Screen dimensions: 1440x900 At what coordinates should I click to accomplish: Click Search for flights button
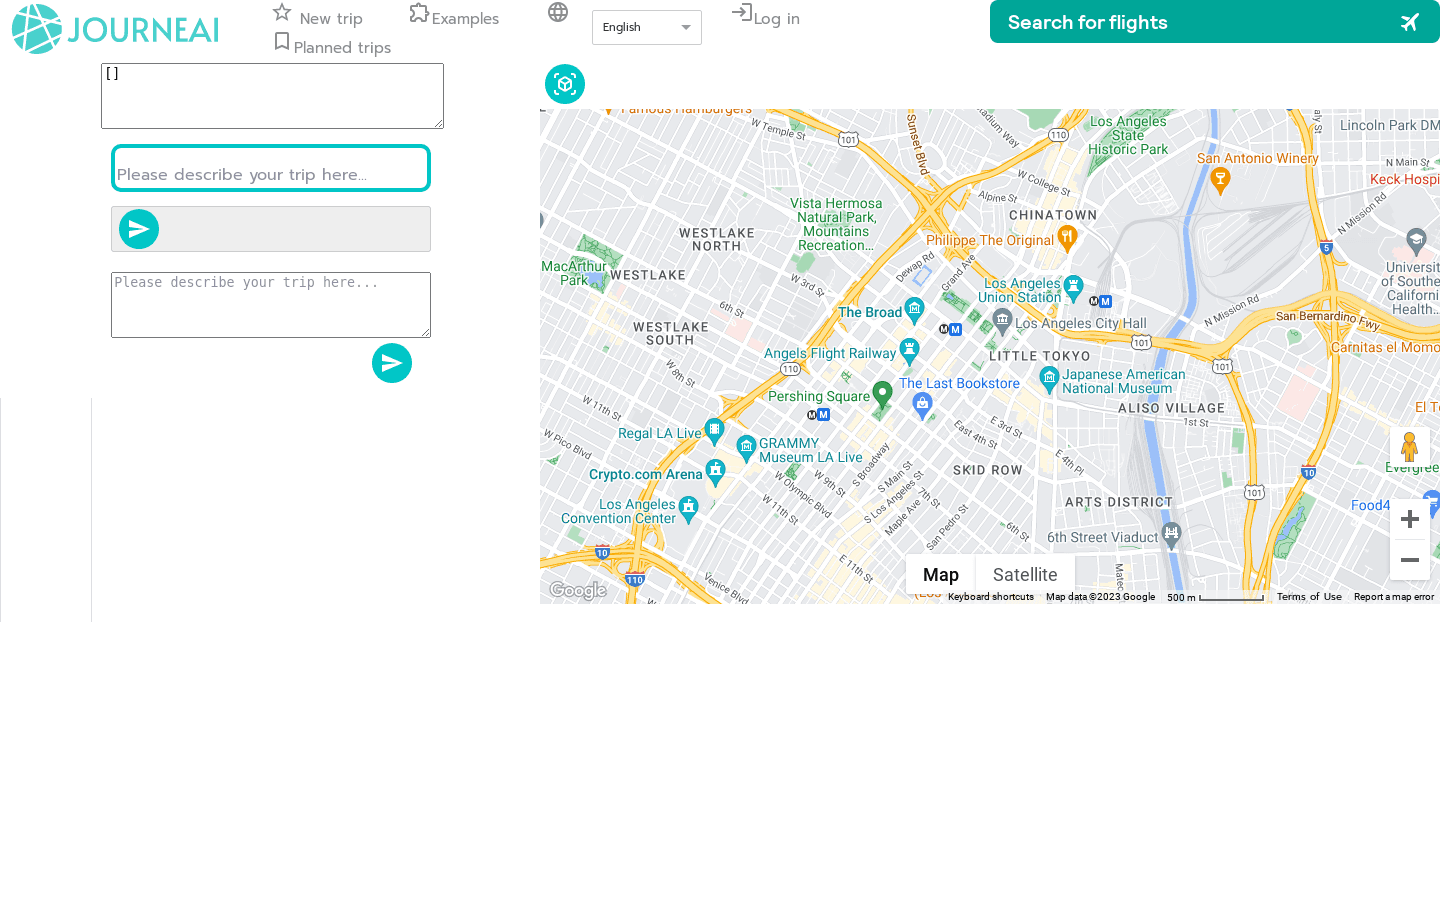(1214, 22)
